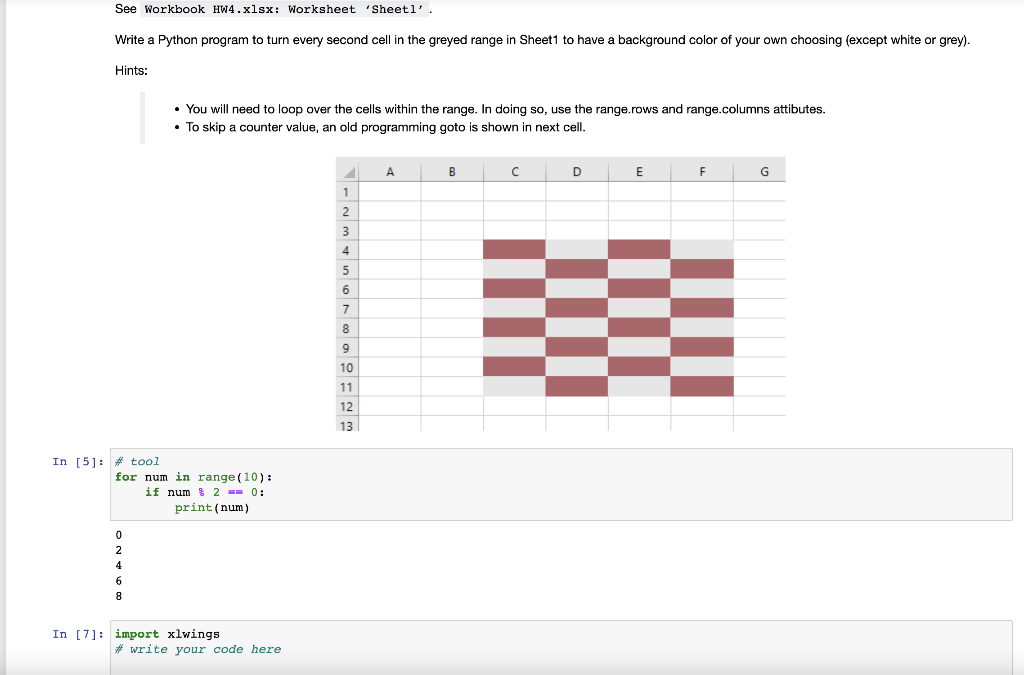Select column header A in the spreadsheet image
The image size is (1024, 675).
[x=390, y=170]
